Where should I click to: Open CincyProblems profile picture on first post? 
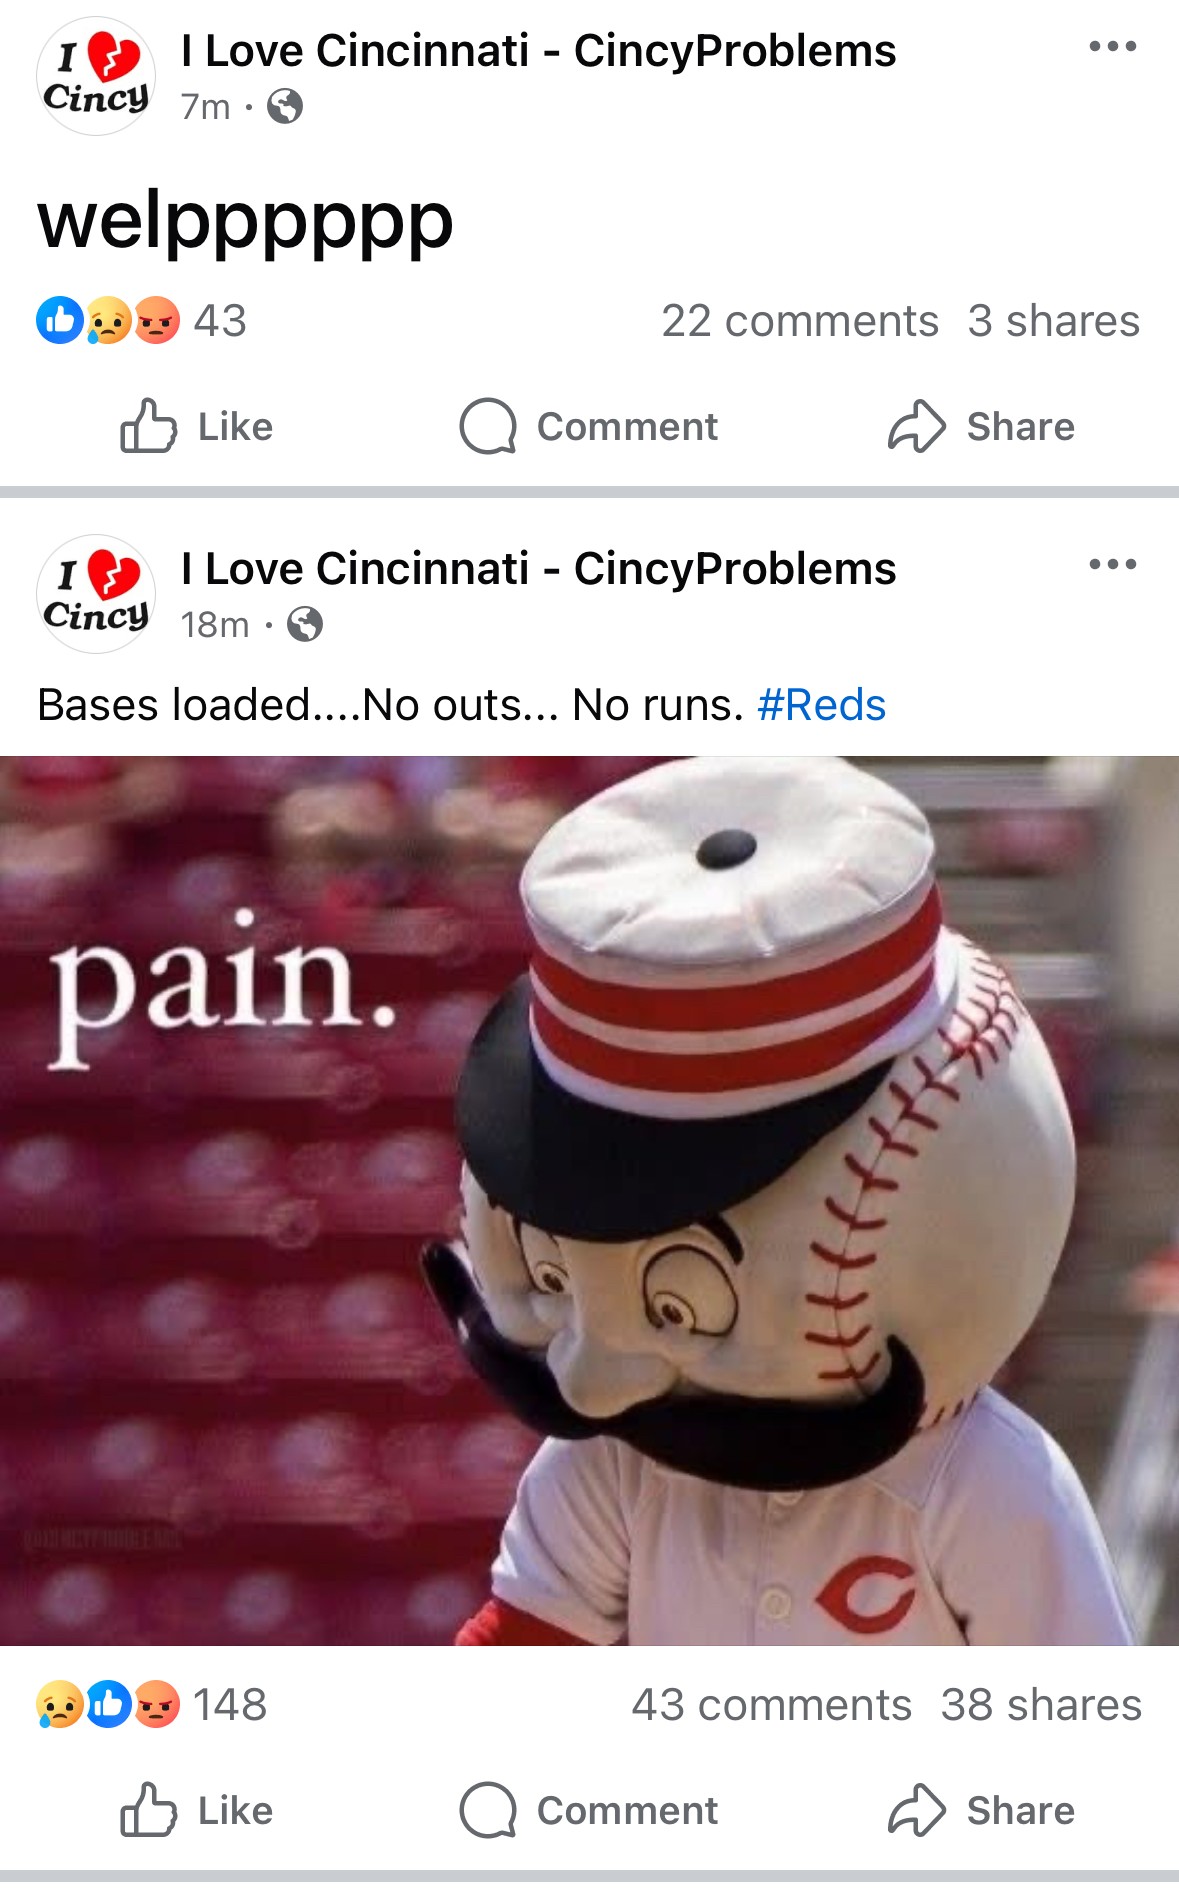pyautogui.click(x=96, y=76)
